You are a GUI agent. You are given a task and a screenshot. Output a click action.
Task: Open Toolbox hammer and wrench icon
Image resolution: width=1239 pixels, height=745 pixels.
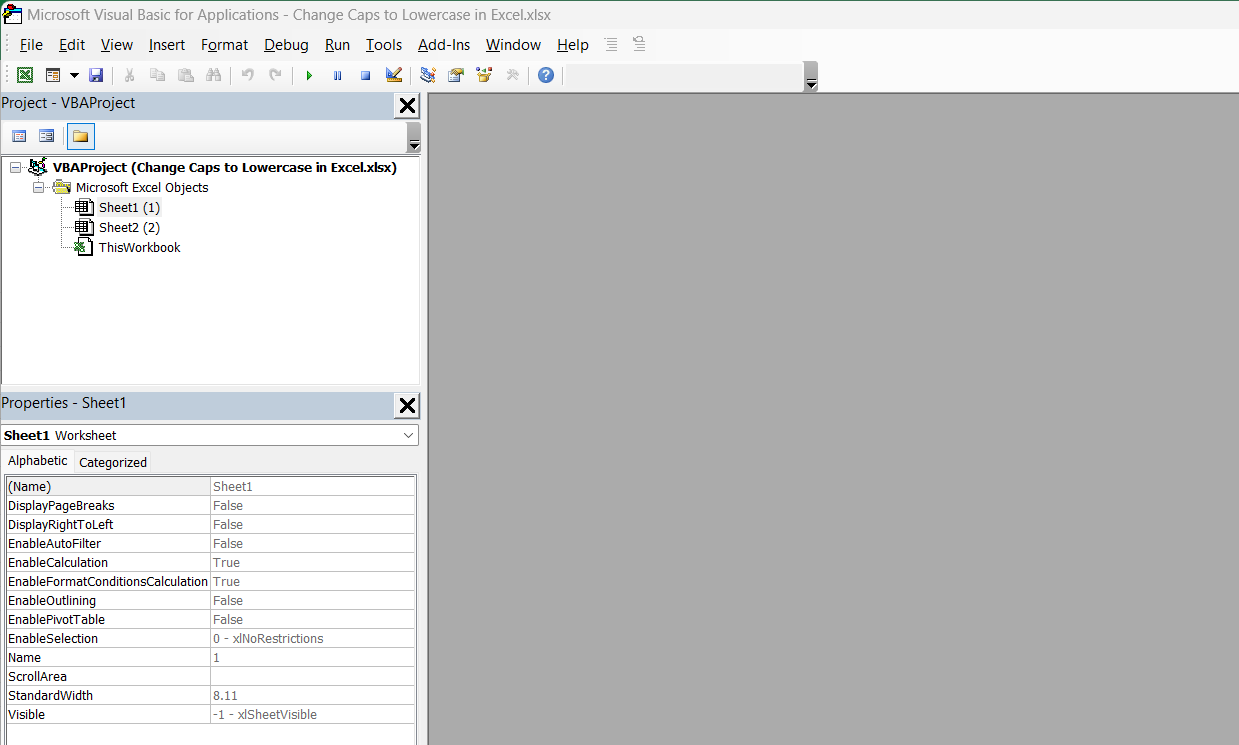[512, 75]
